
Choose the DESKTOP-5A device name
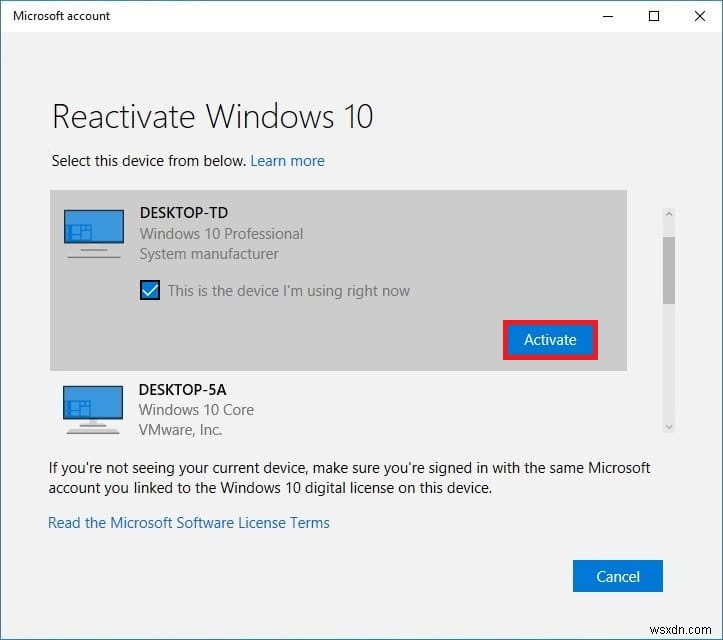coord(182,390)
